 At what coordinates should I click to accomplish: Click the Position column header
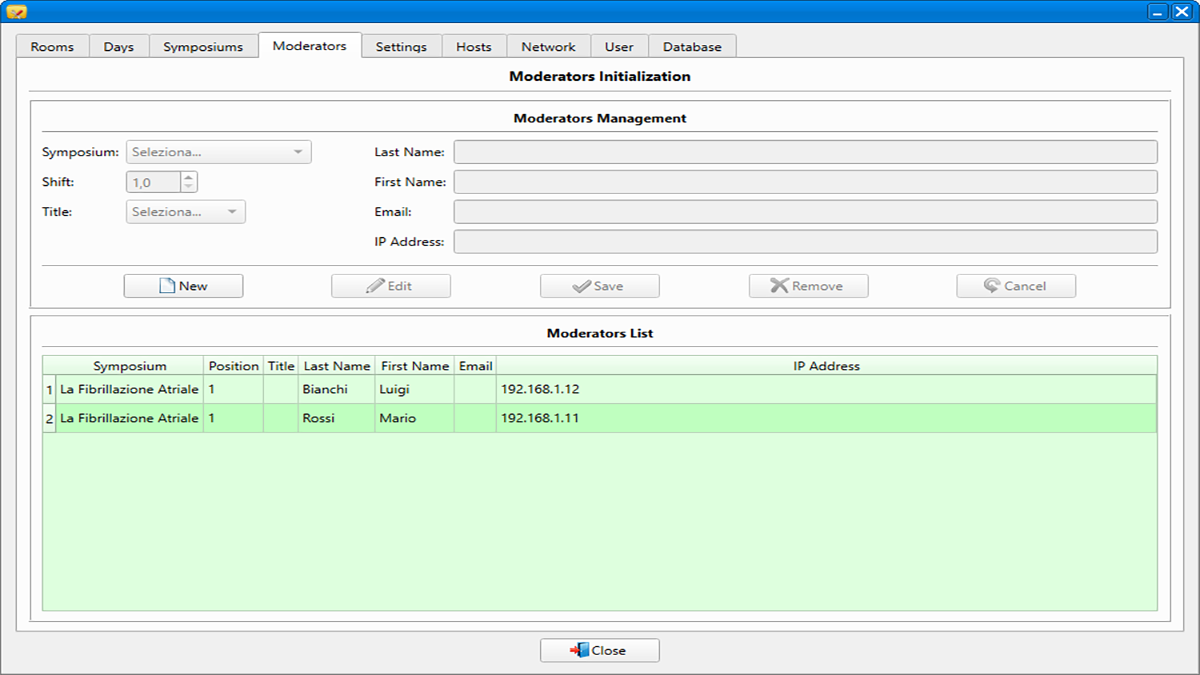pyautogui.click(x=234, y=366)
